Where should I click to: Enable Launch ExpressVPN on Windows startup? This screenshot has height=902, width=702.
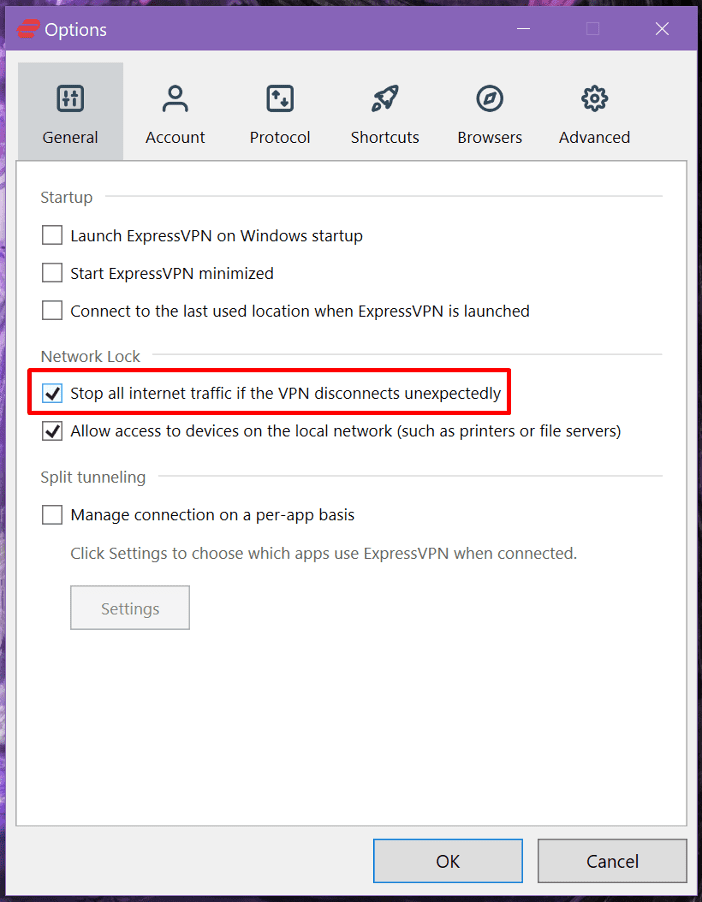point(52,236)
